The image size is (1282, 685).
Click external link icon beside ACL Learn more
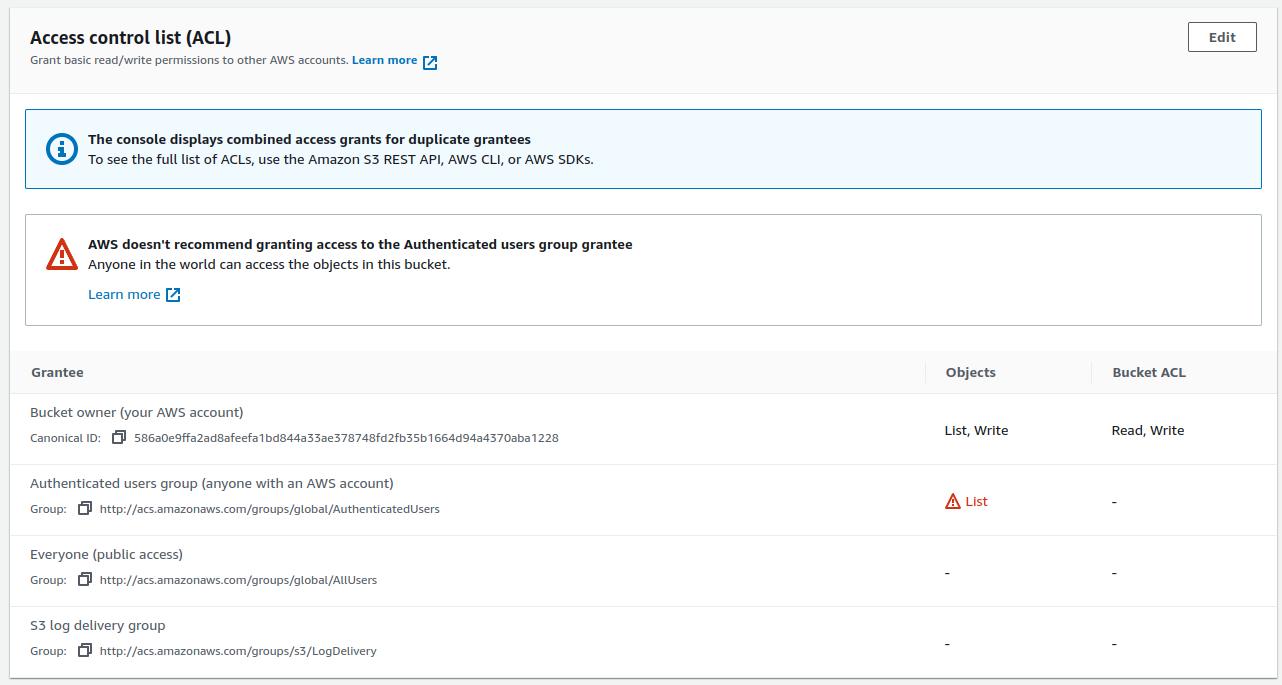click(430, 62)
